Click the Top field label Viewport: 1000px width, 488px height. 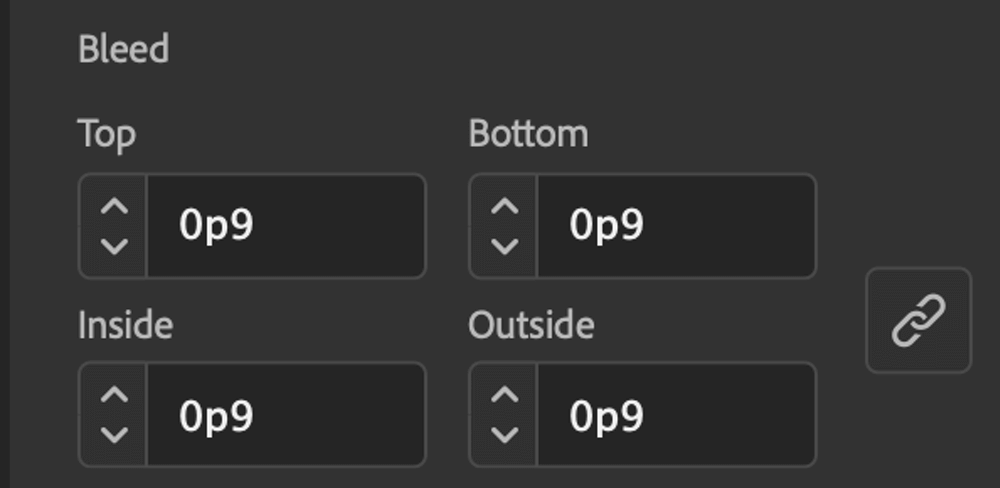click(107, 136)
